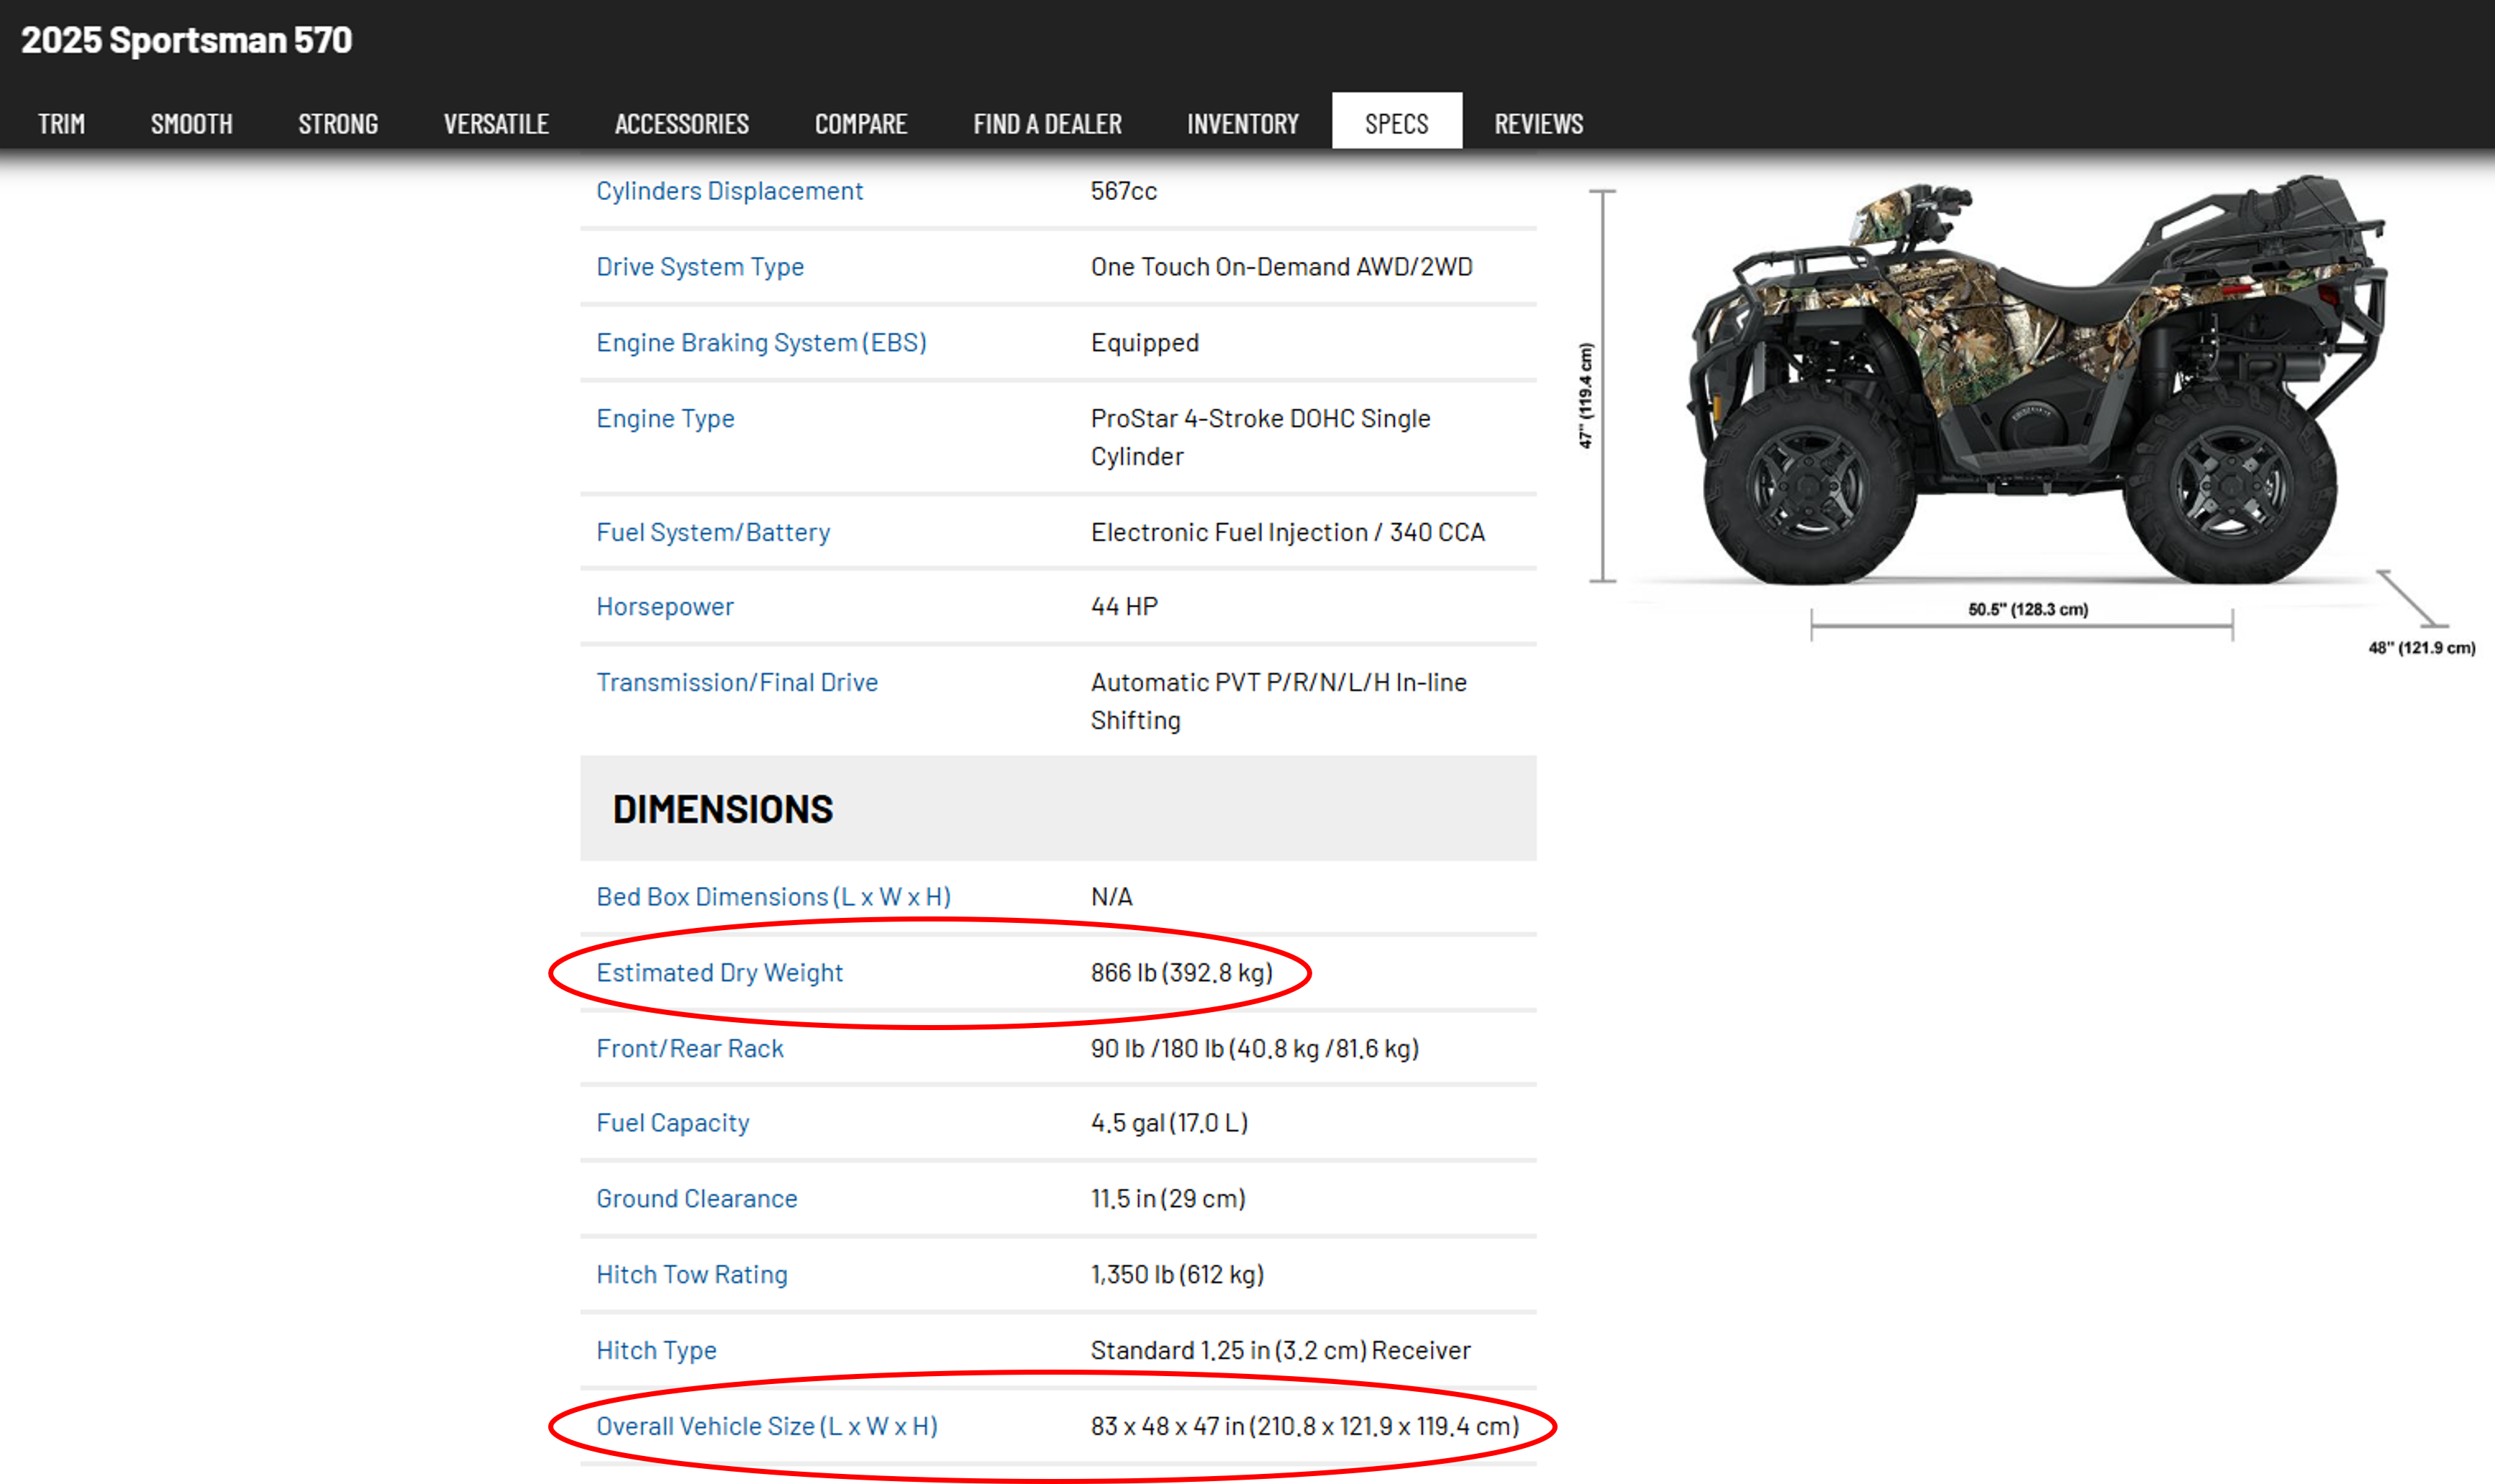Click the Ground Clearance label
The width and height of the screenshot is (2495, 1484).
(697, 1199)
